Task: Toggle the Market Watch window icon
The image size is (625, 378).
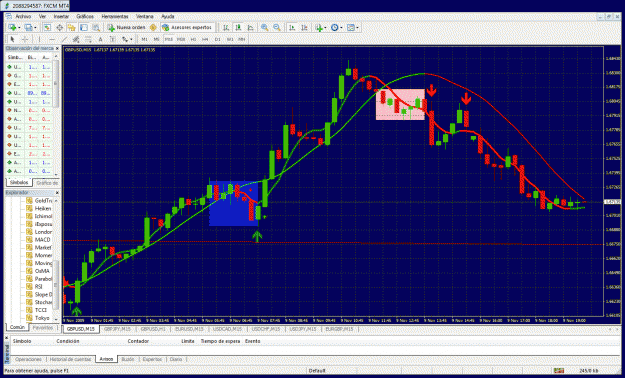Action: coord(47,28)
